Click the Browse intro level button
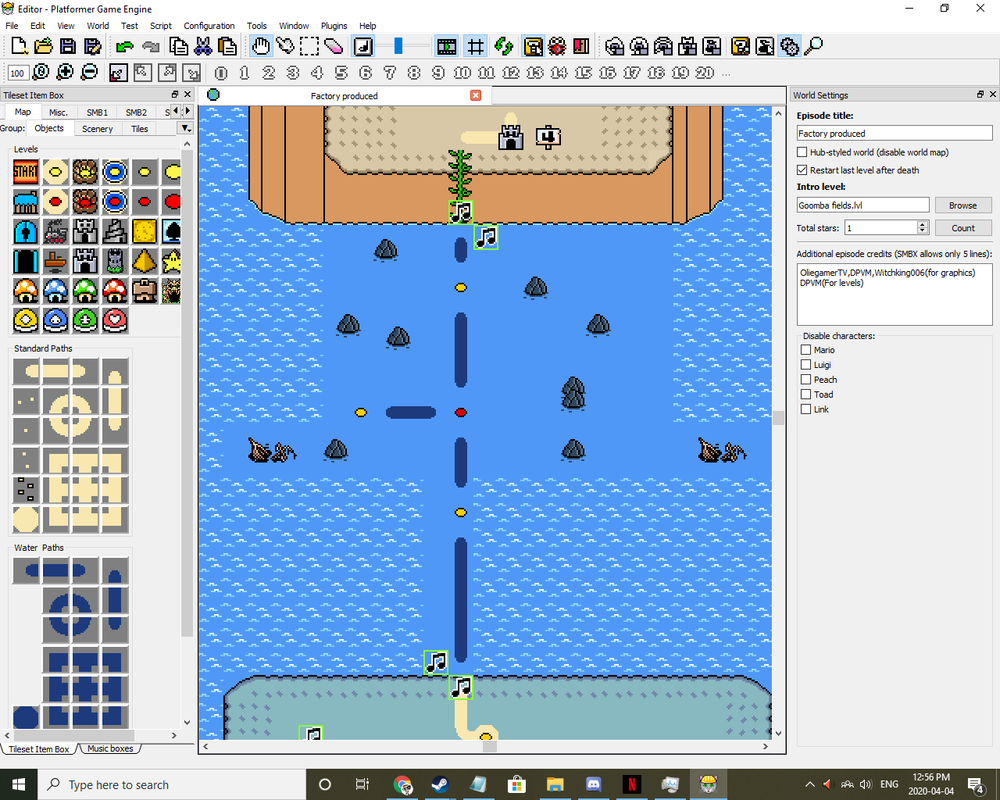1000x800 pixels. [x=963, y=205]
